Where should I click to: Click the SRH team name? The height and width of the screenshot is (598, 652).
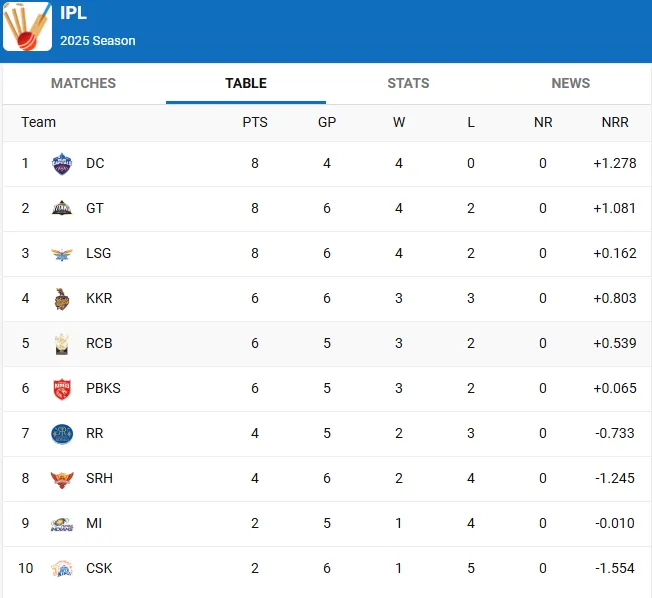point(99,478)
